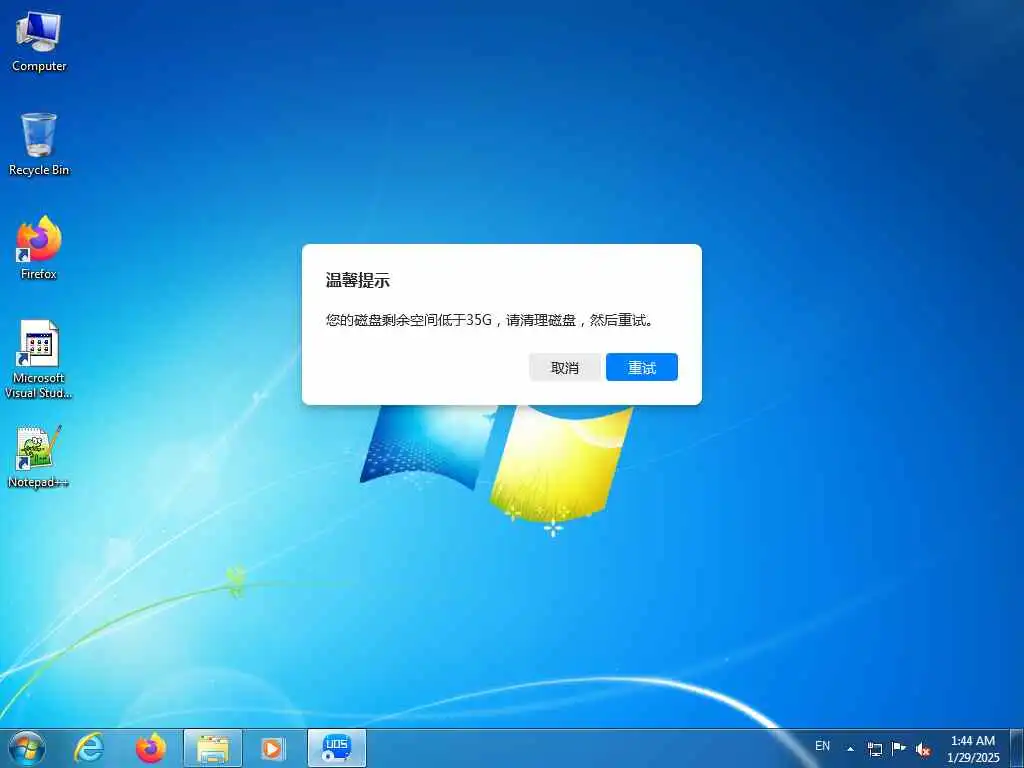Open Windows Explorer from the taskbar
Image resolution: width=1024 pixels, height=768 pixels.
[x=213, y=748]
